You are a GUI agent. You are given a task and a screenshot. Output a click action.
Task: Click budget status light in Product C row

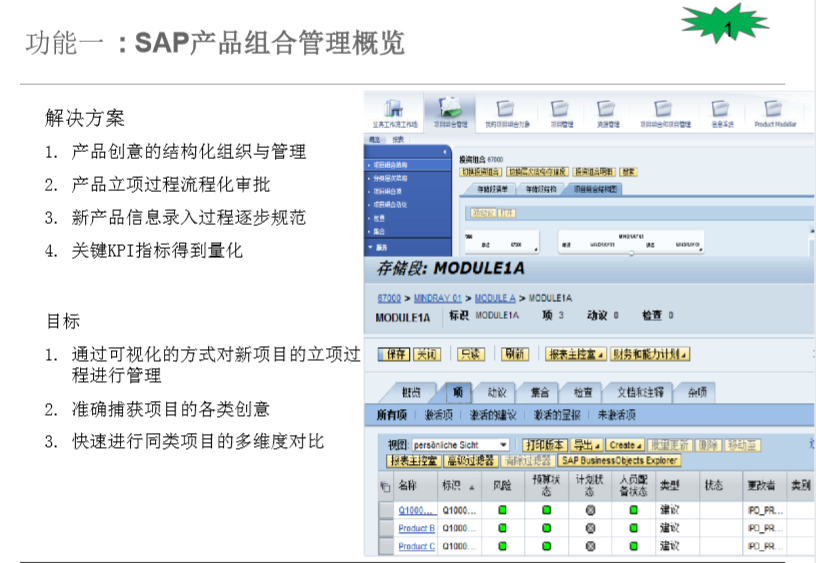click(x=546, y=546)
